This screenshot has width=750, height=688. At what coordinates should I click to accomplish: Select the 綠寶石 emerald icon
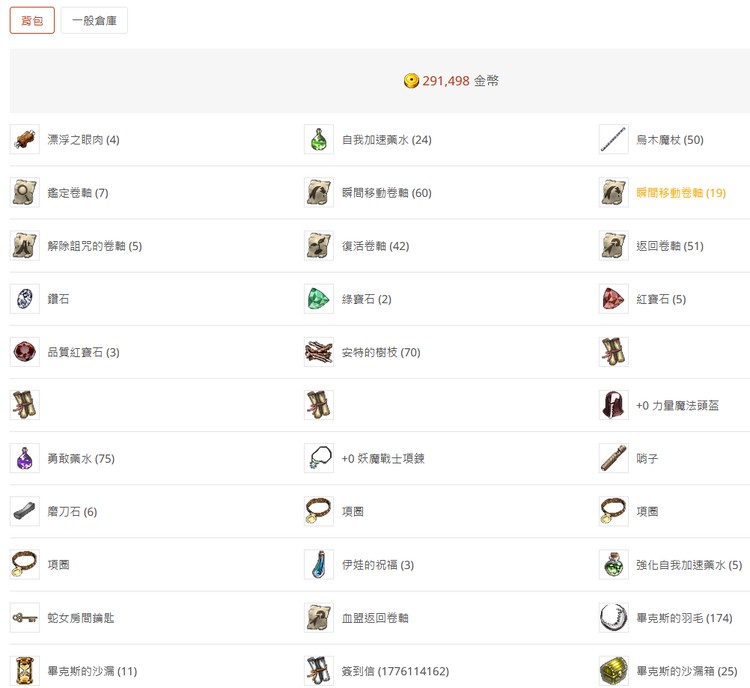[x=319, y=299]
